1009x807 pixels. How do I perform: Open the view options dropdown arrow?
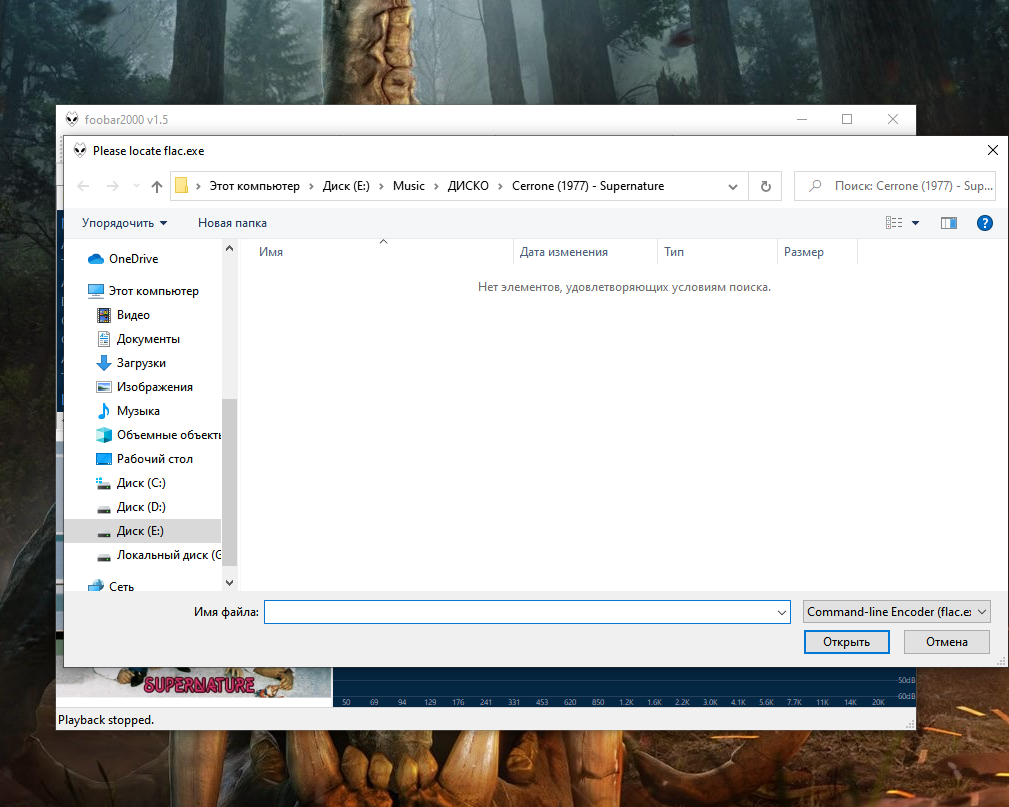click(x=915, y=223)
